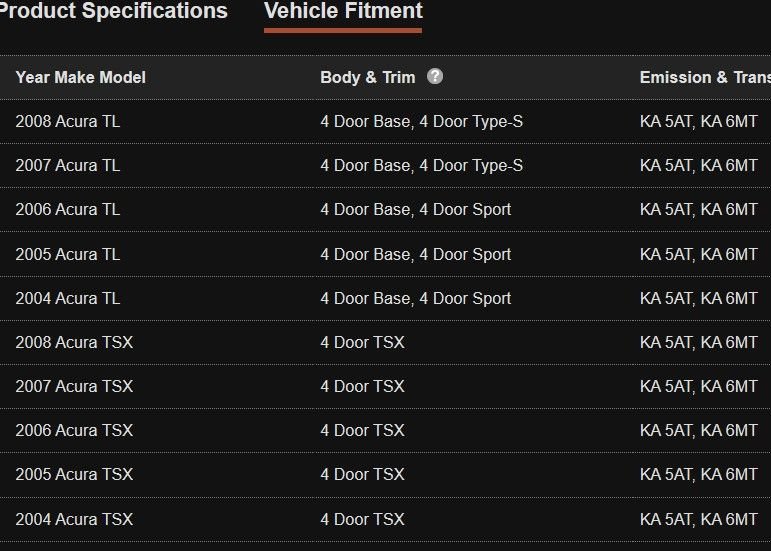
Task: Click the 2005 Acura TL entry
Action: point(68,254)
